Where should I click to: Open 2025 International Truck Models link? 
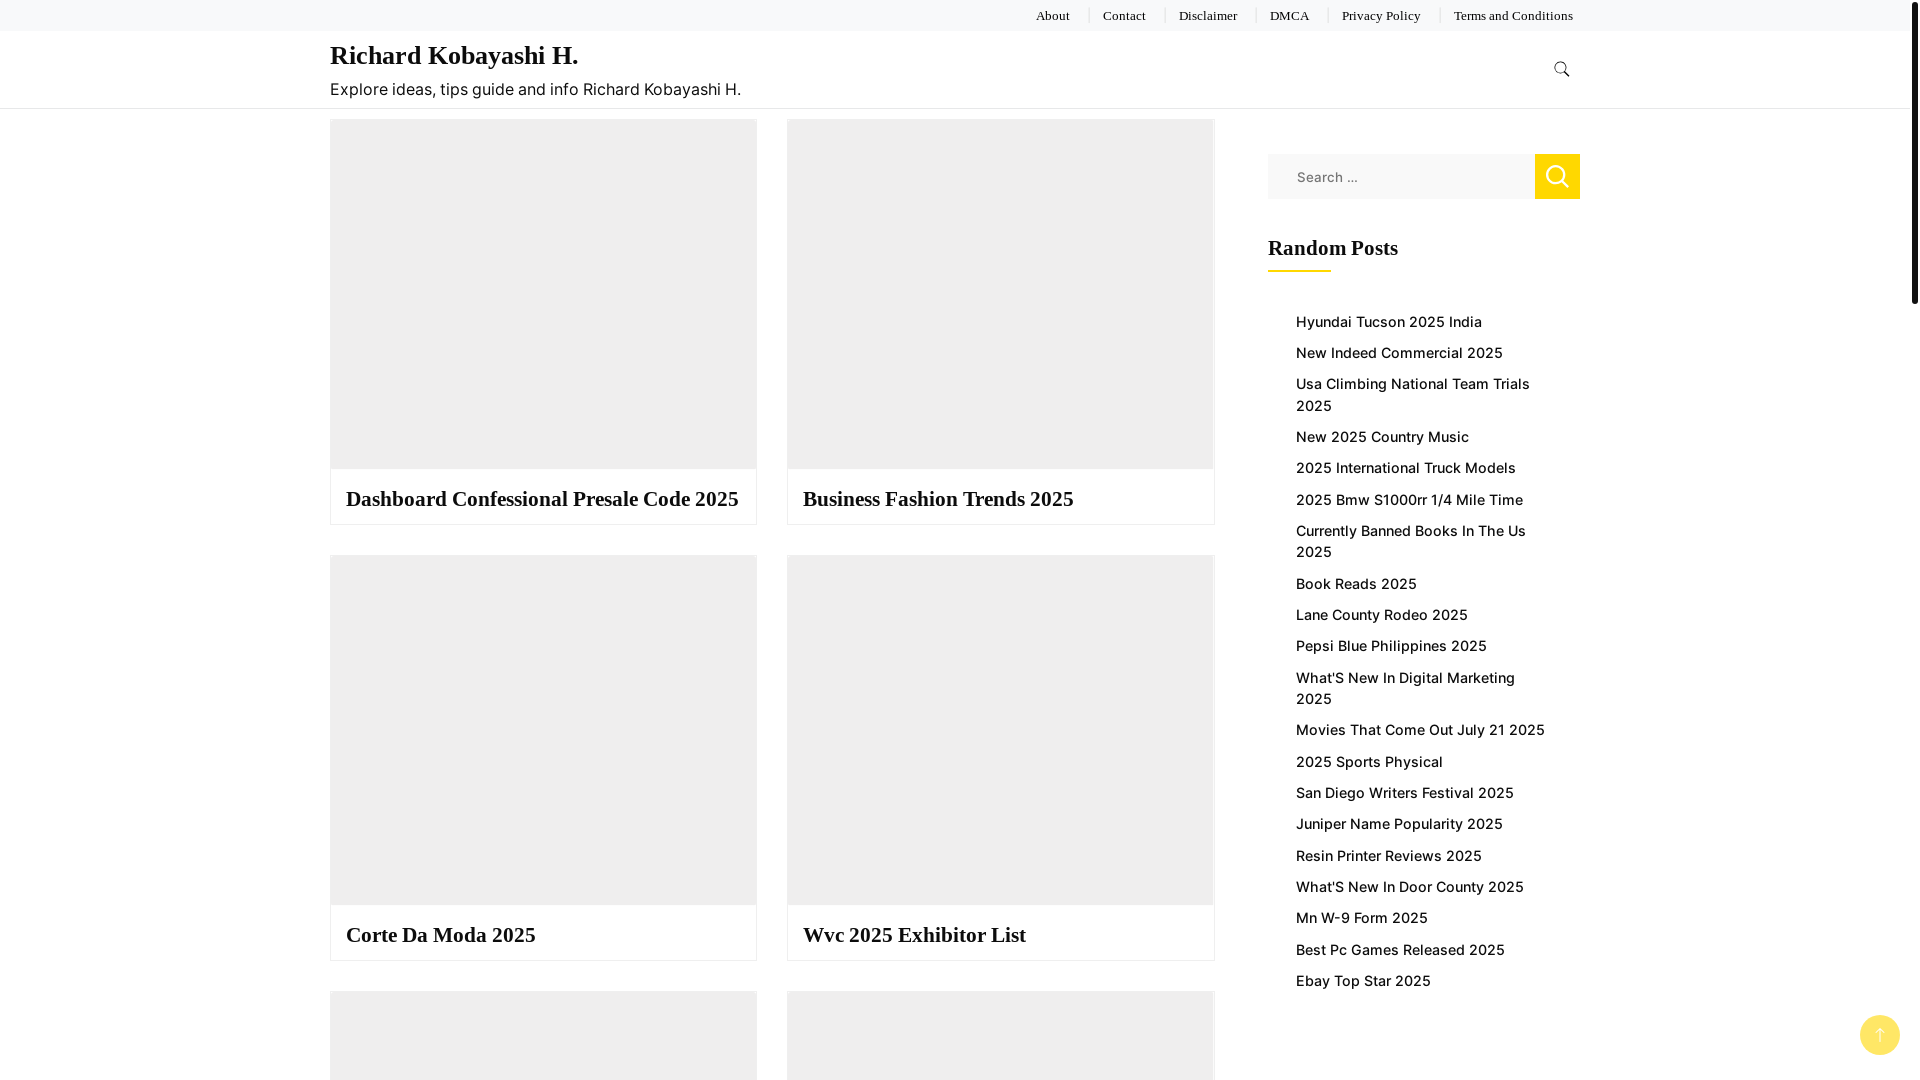pos(1405,468)
